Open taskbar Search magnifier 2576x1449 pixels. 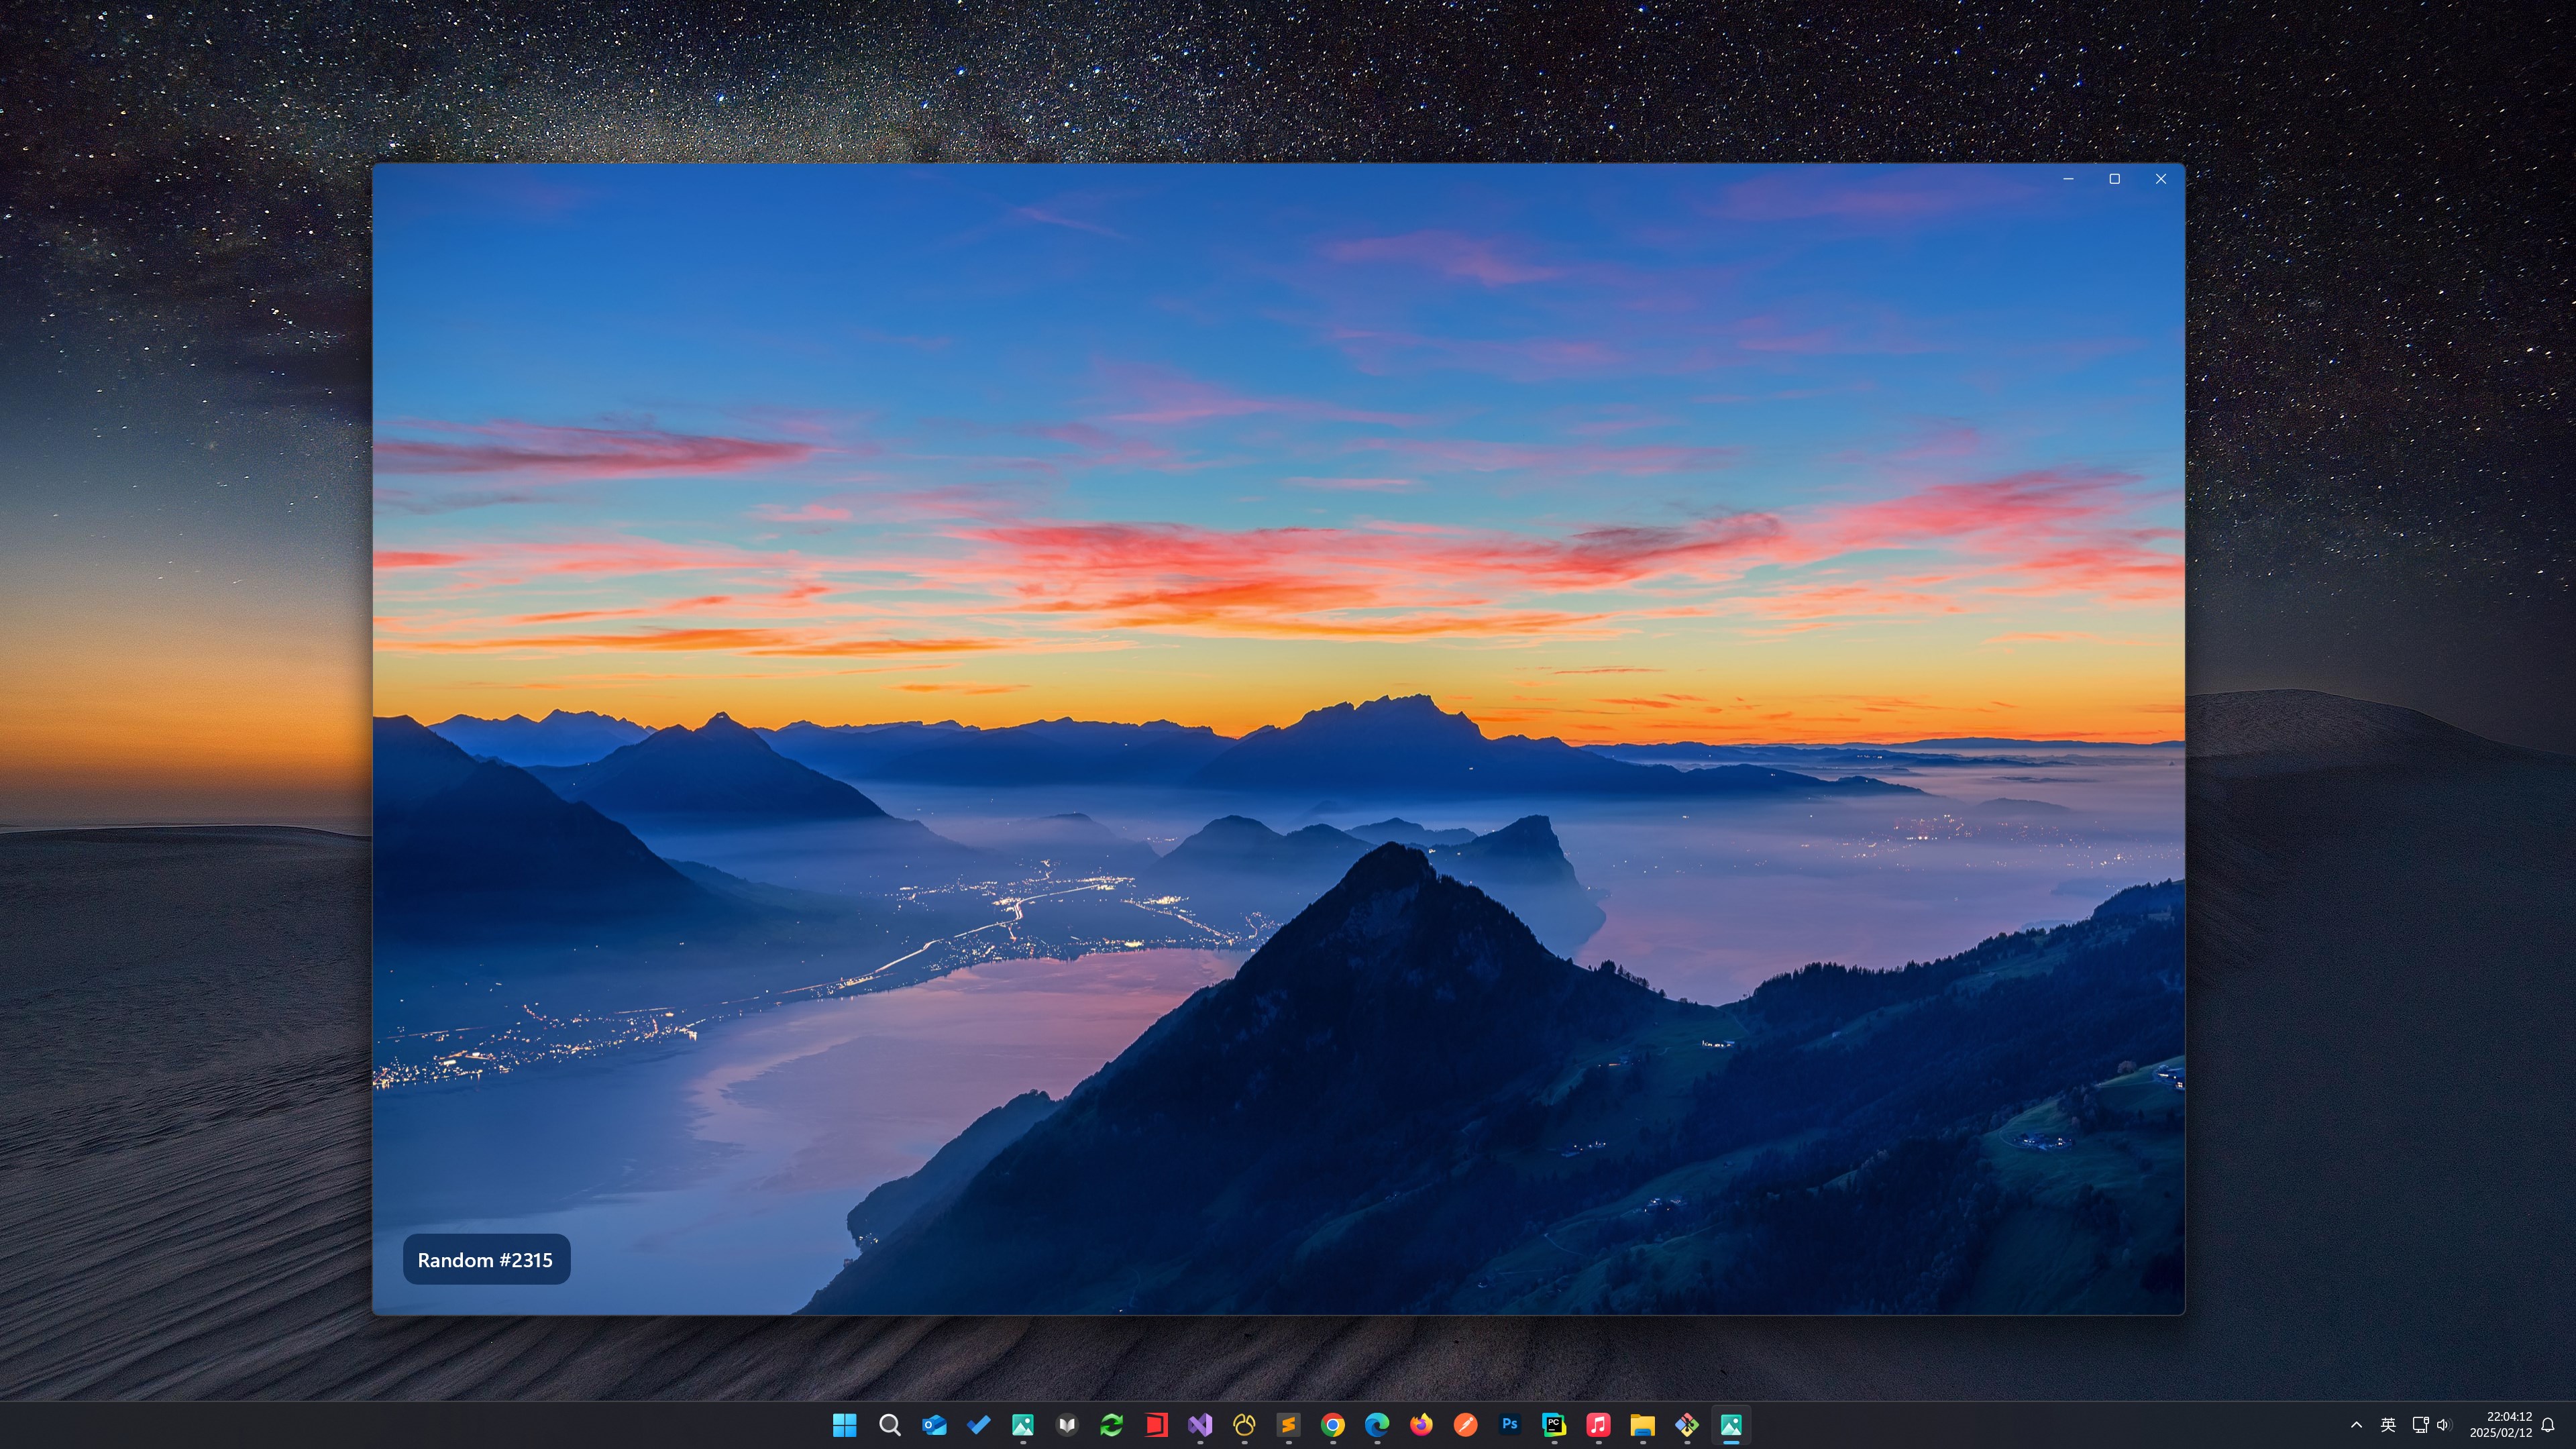point(889,1425)
